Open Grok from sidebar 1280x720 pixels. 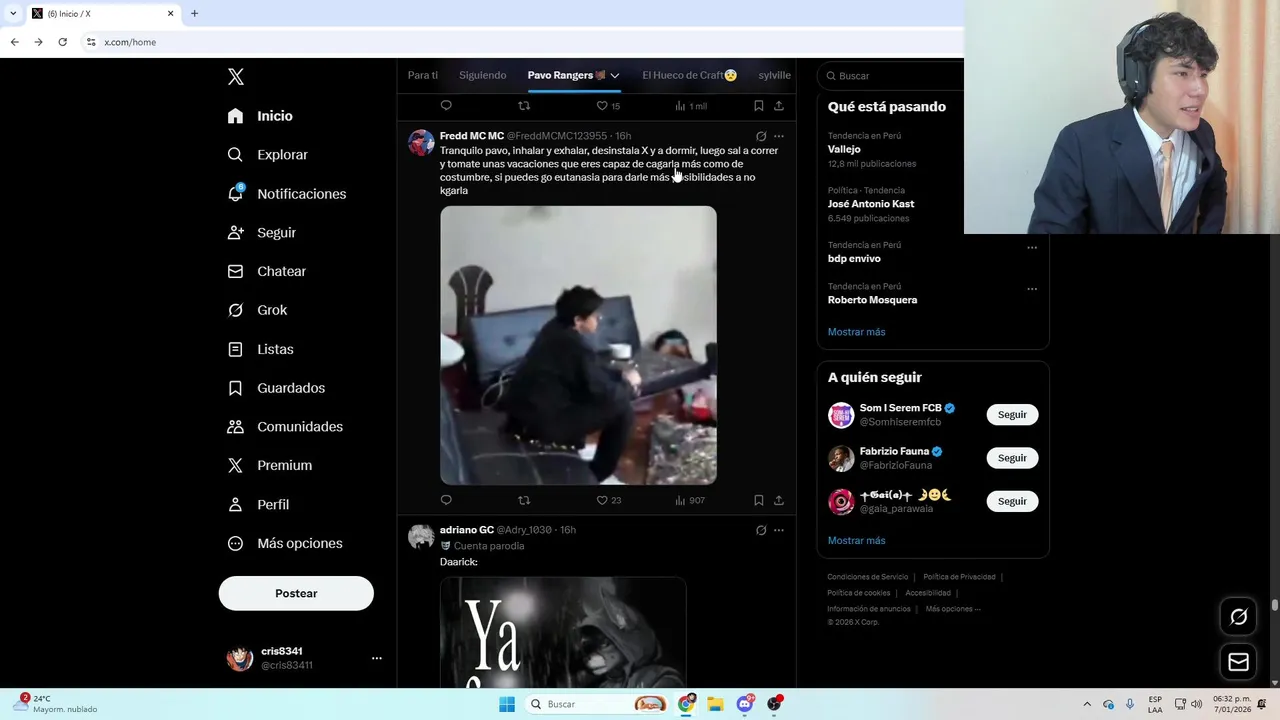click(x=257, y=310)
